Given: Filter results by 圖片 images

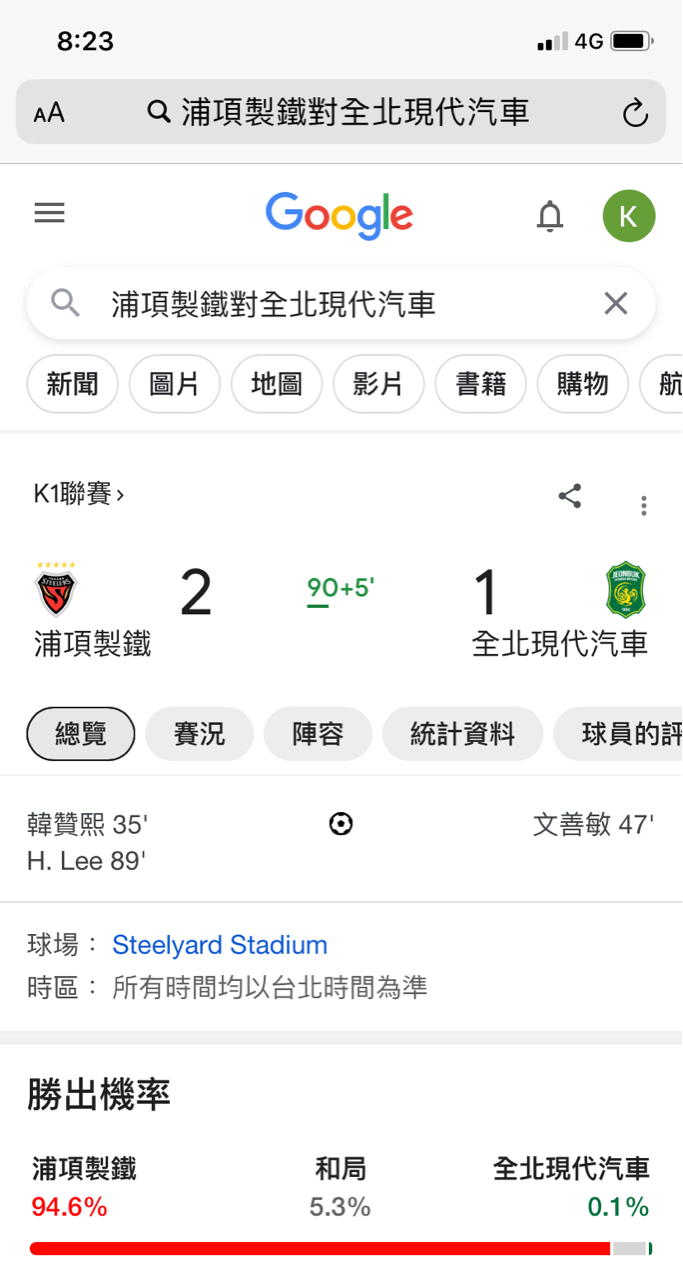Looking at the screenshot, I should coord(174,384).
